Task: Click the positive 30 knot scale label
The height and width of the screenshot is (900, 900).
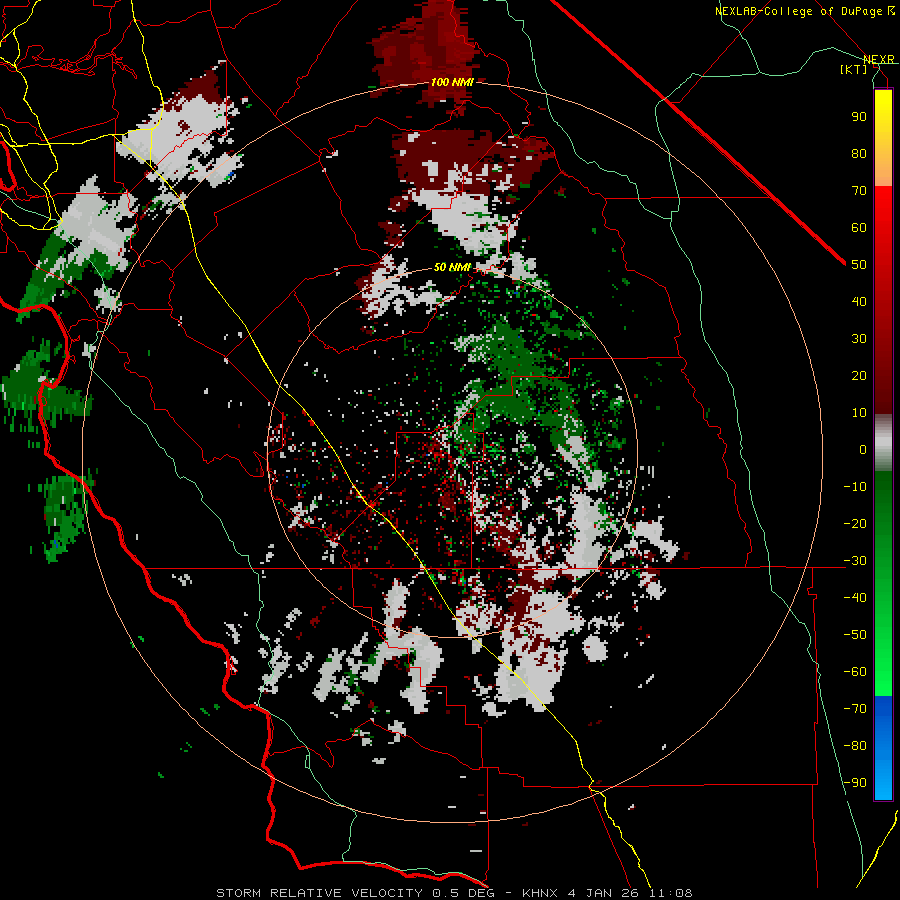Action: (x=859, y=339)
